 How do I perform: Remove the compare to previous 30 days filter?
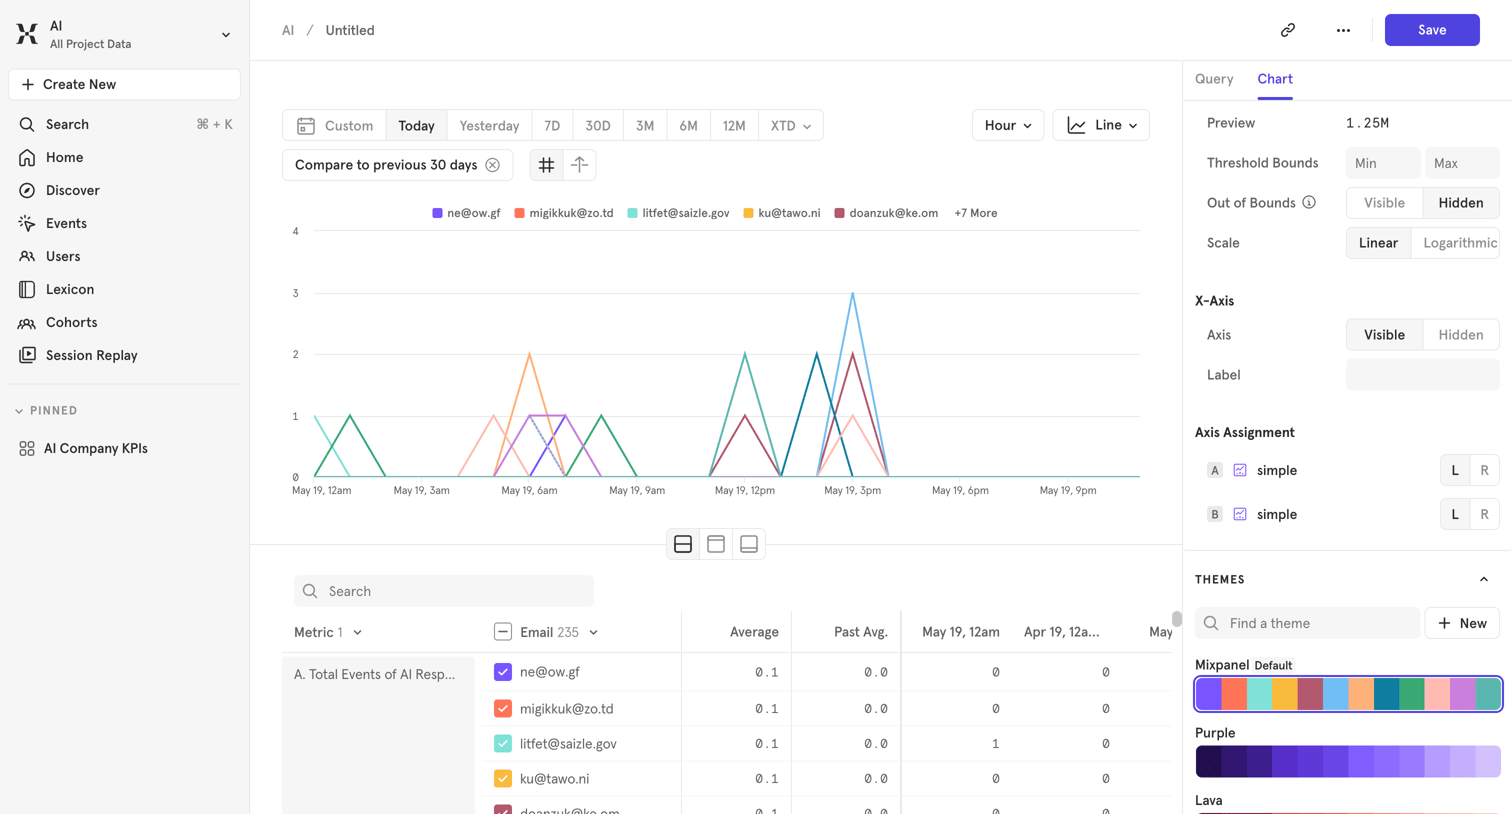[x=493, y=165]
